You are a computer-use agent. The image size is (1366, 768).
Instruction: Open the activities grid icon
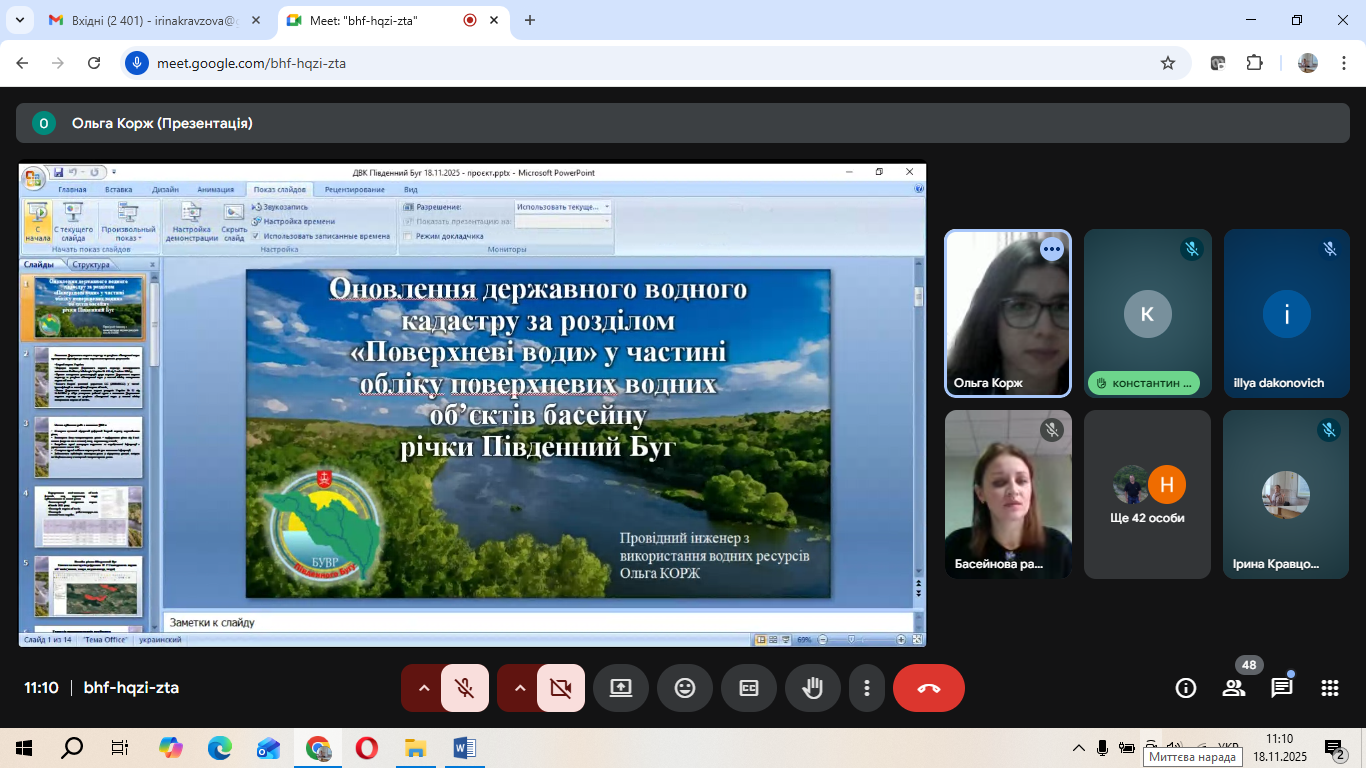point(1329,688)
